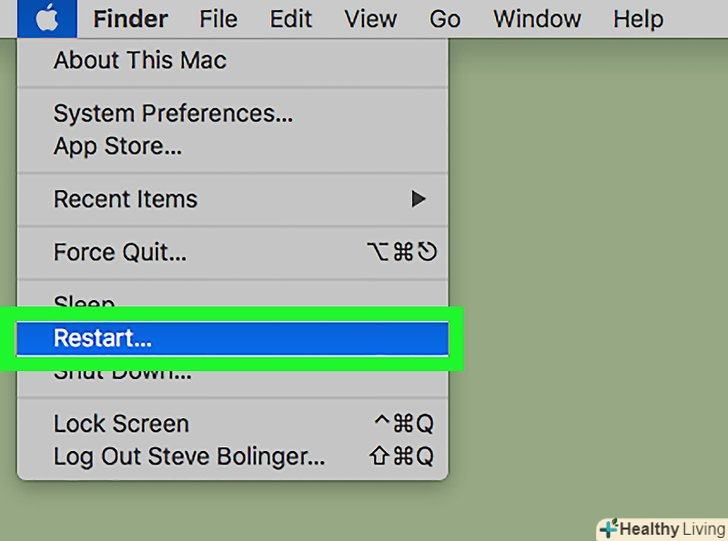Choose Lock Screen from the menu
The image size is (728, 541).
[121, 423]
